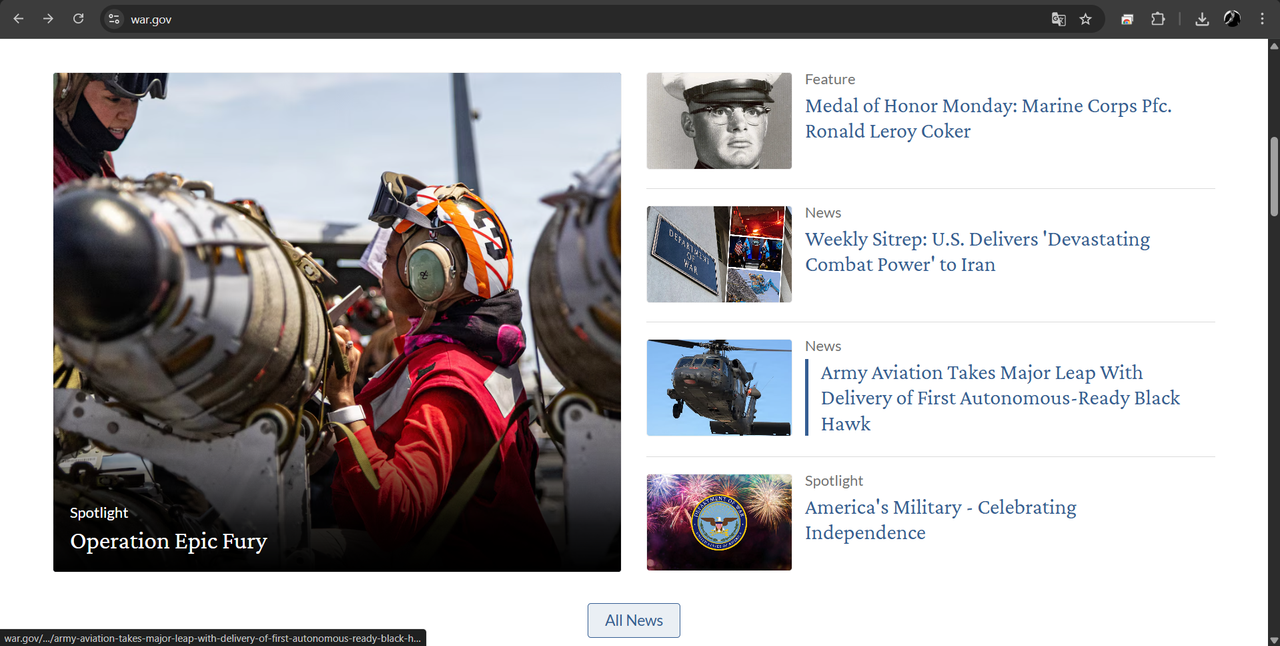Open America's Military Celebrating Independence link
The image size is (1280, 646).
[x=940, y=520]
